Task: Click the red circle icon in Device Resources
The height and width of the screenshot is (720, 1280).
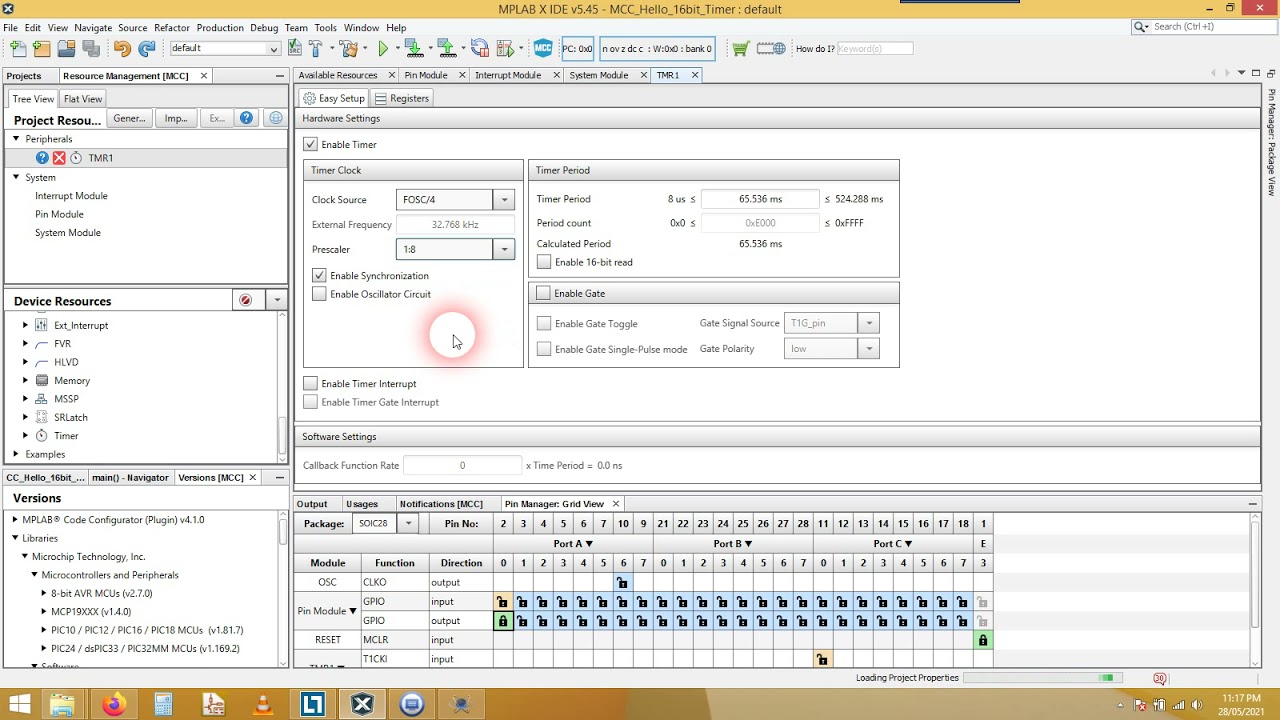Action: click(x=246, y=300)
